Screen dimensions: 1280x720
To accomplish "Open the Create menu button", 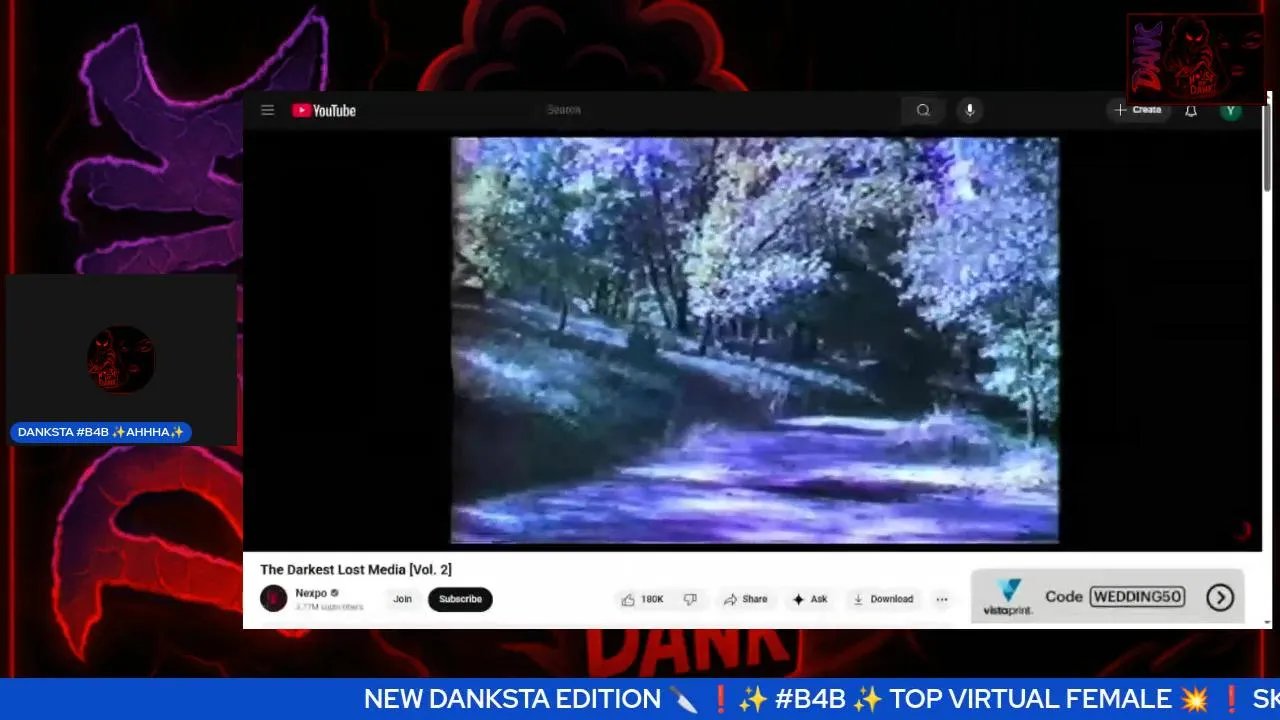I will pos(1138,110).
